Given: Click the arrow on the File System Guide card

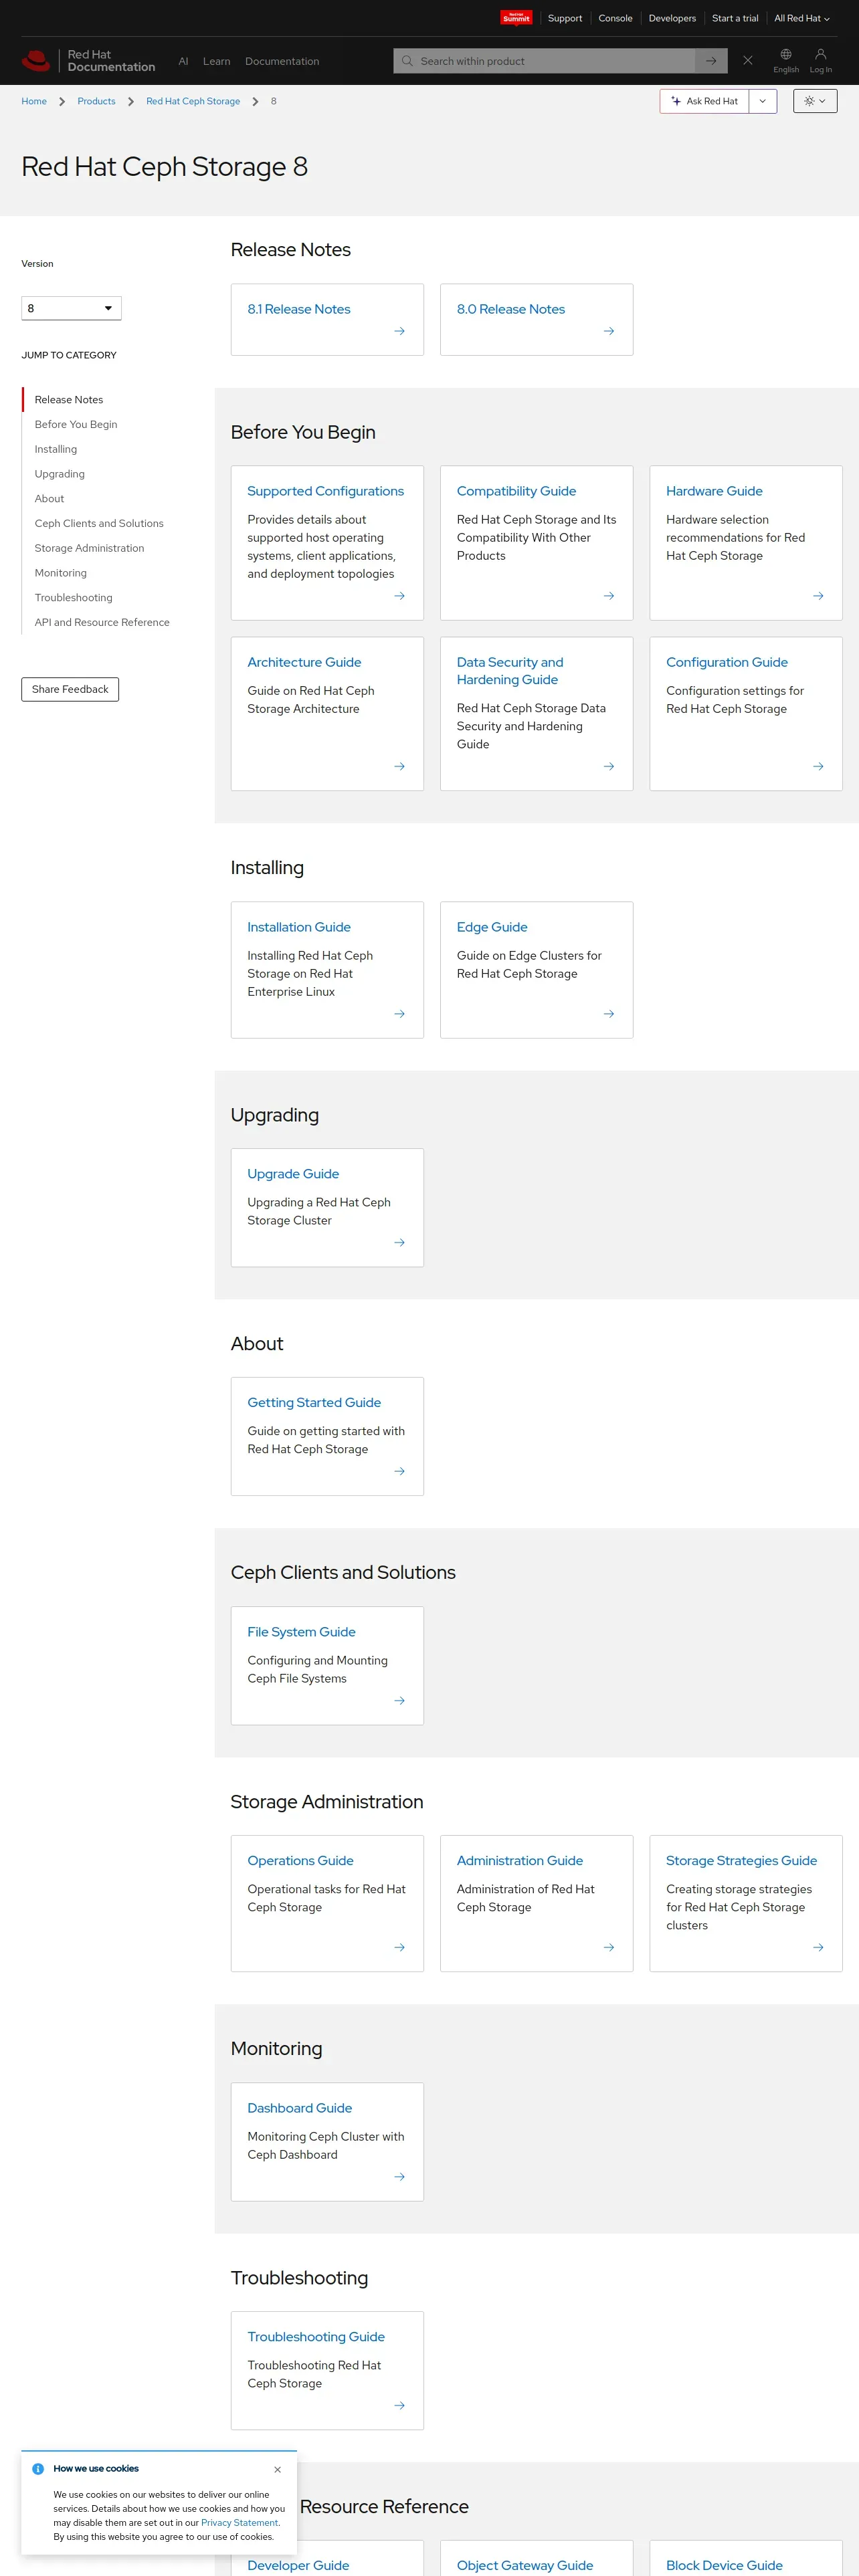Looking at the screenshot, I should point(400,1700).
